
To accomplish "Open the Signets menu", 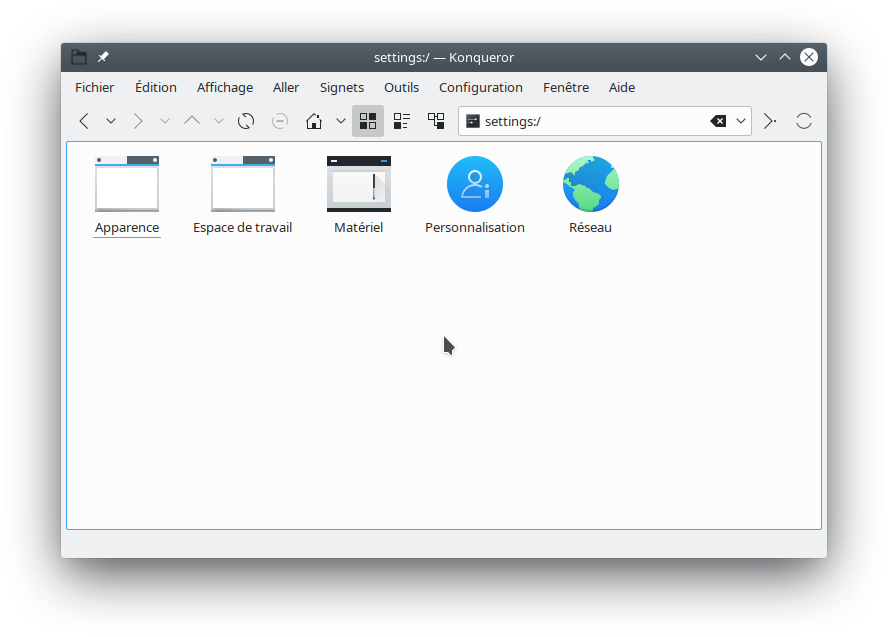I will (342, 87).
